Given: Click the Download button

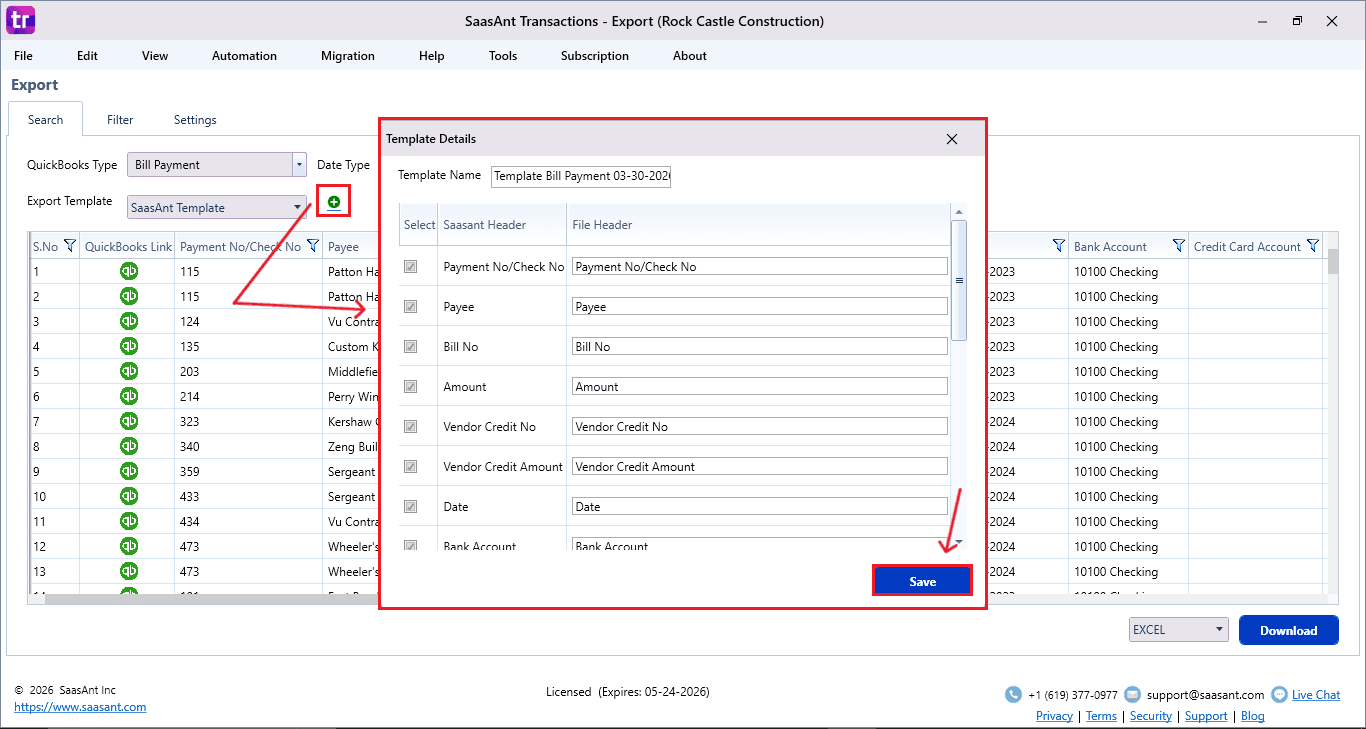Looking at the screenshot, I should click(1288, 630).
